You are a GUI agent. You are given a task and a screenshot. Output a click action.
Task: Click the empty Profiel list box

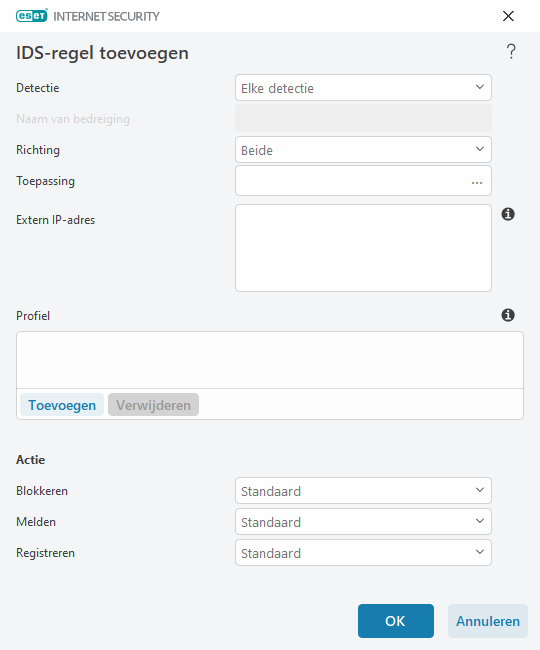[270, 360]
